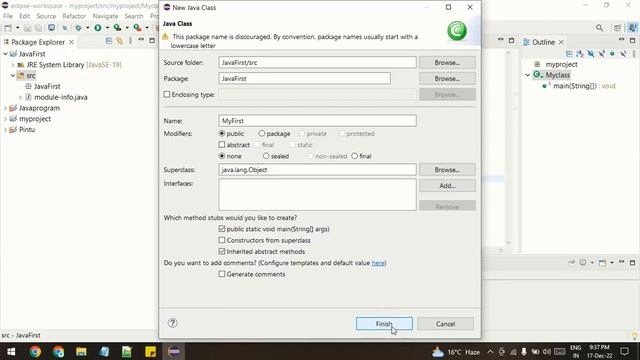This screenshot has height=360, width=640.
Task: Check the abstract modifier checkbox
Action: point(222,144)
